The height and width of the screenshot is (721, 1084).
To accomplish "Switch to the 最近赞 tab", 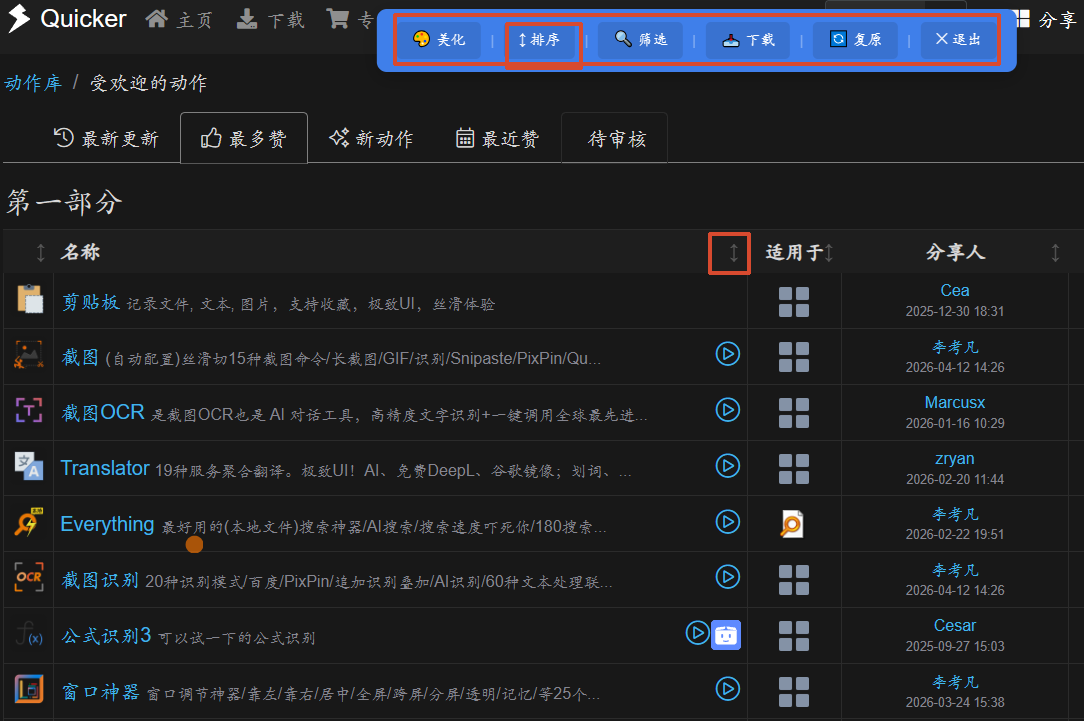I will [497, 138].
